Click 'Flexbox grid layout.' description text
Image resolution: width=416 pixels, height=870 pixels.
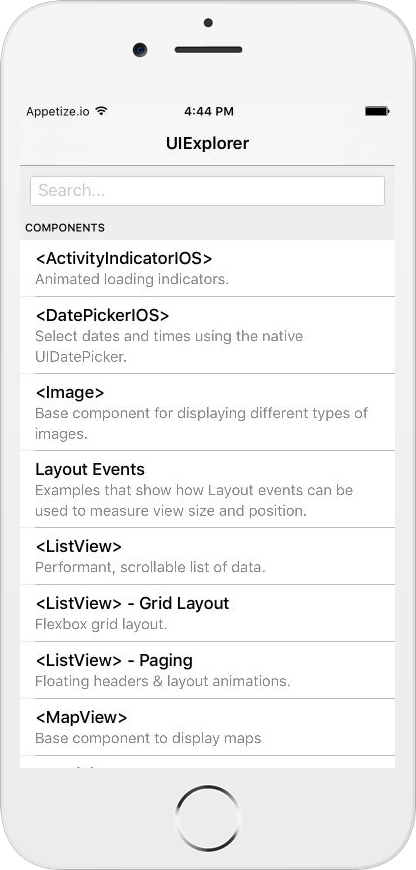tap(101, 624)
